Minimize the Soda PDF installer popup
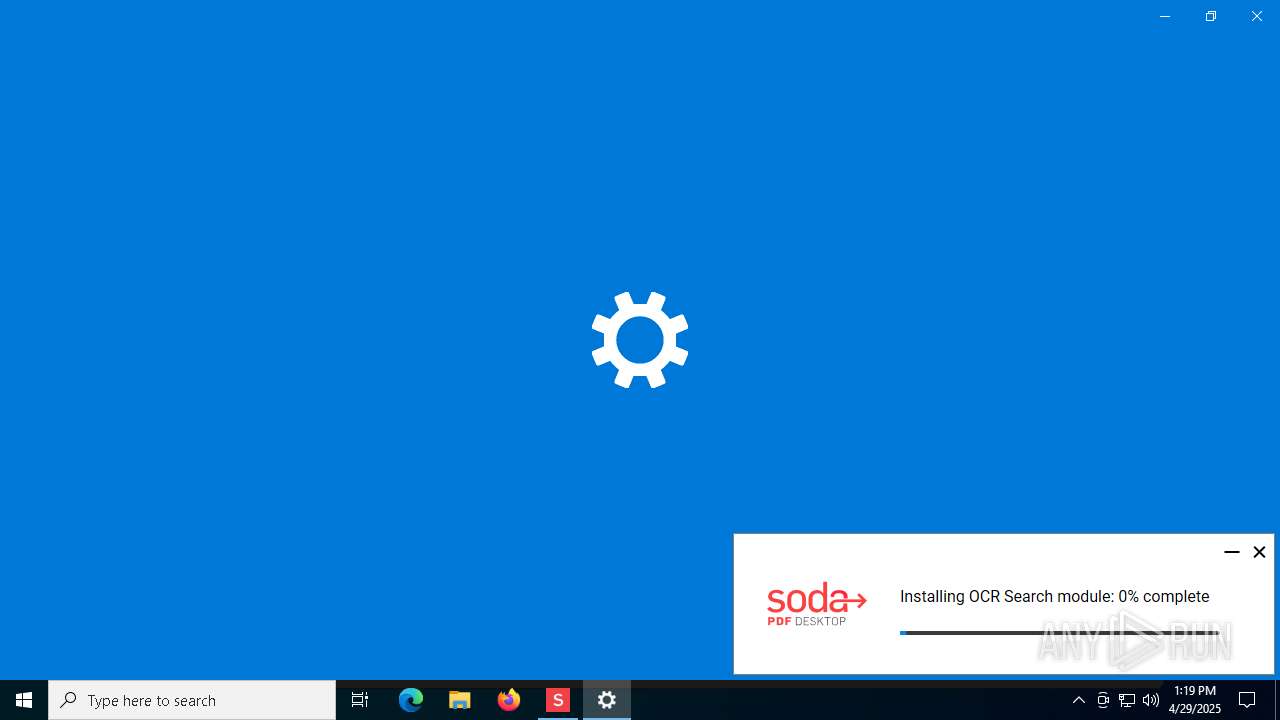Screen dimensions: 1280x720 coord(1232,552)
